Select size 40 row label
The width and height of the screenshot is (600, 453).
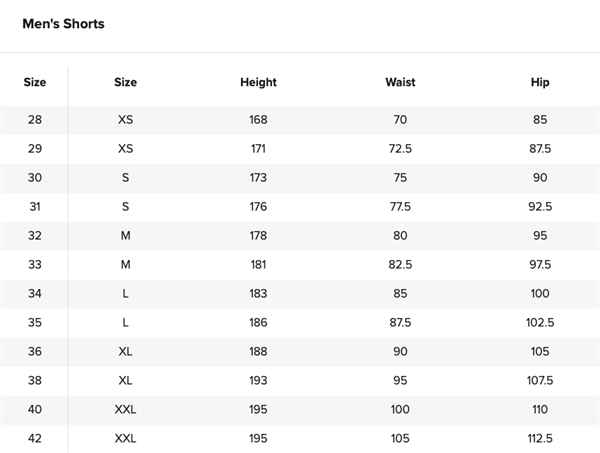click(35, 409)
